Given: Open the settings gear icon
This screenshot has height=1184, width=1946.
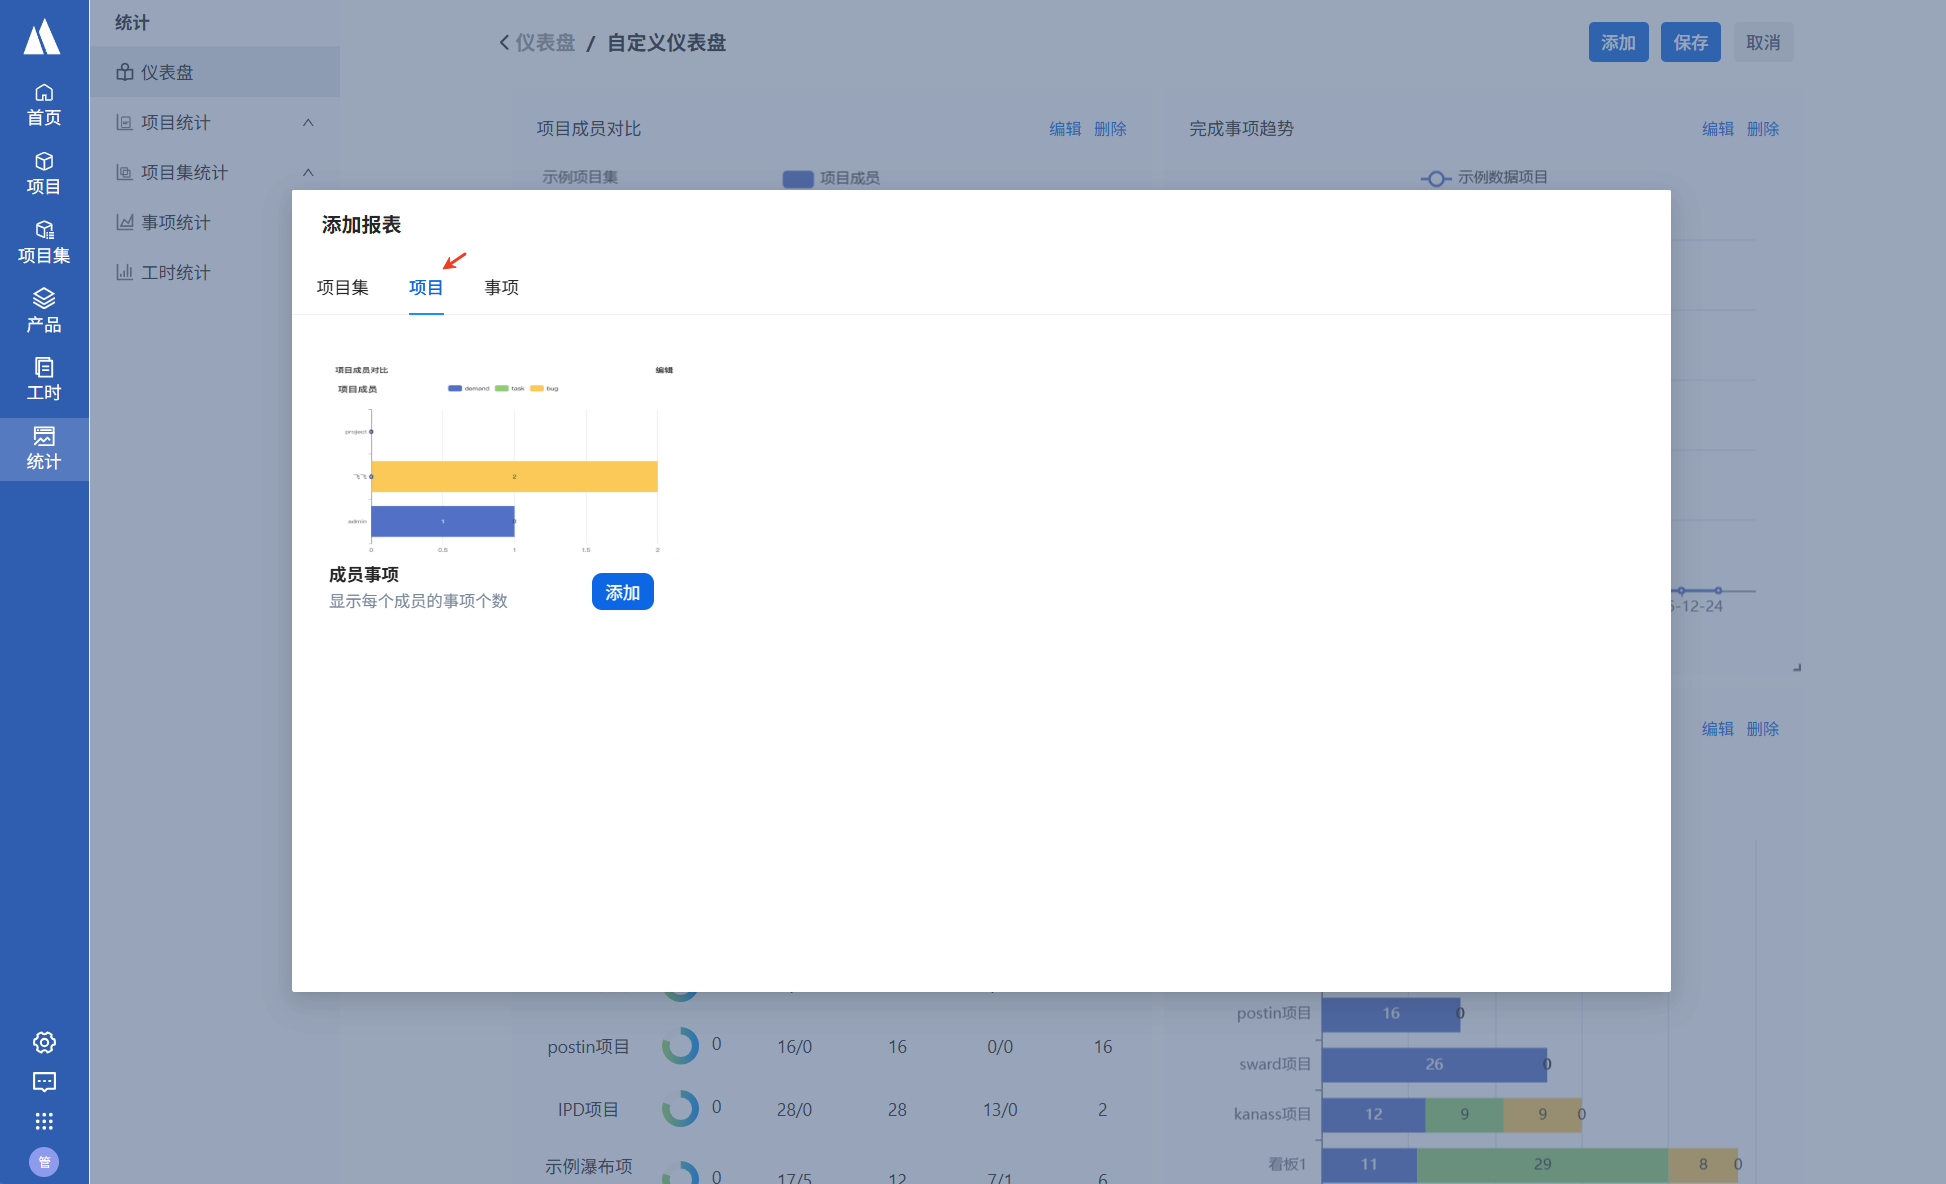Looking at the screenshot, I should point(44,1042).
